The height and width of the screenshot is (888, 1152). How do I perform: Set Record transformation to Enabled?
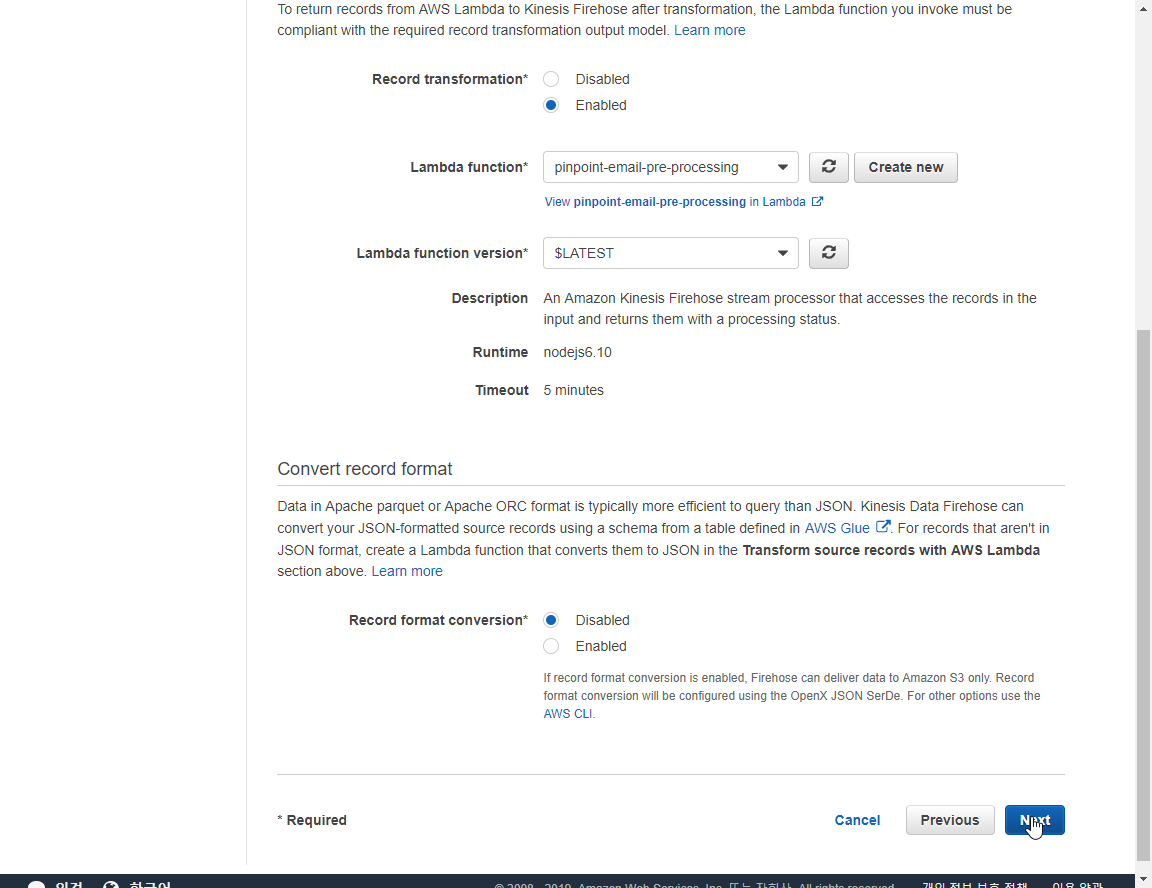(x=551, y=105)
